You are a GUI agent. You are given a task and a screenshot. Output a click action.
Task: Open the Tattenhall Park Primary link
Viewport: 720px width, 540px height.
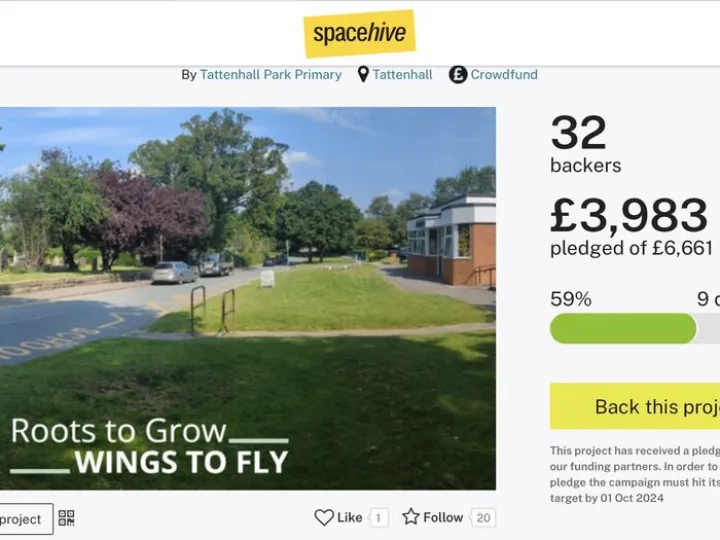pyautogui.click(x=270, y=75)
